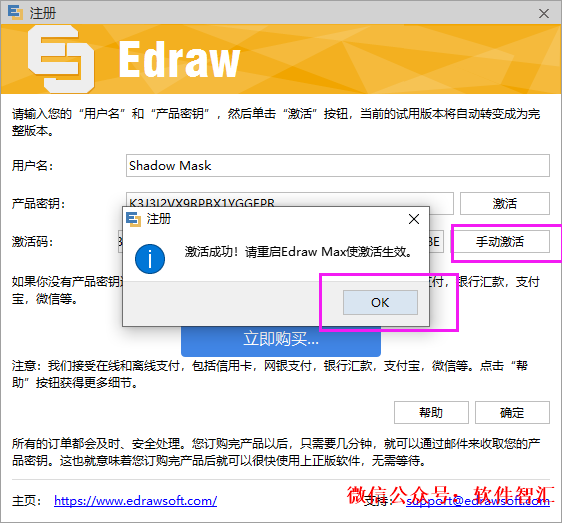Click the 立即购买 button
The height and width of the screenshot is (523, 562).
pos(281,339)
